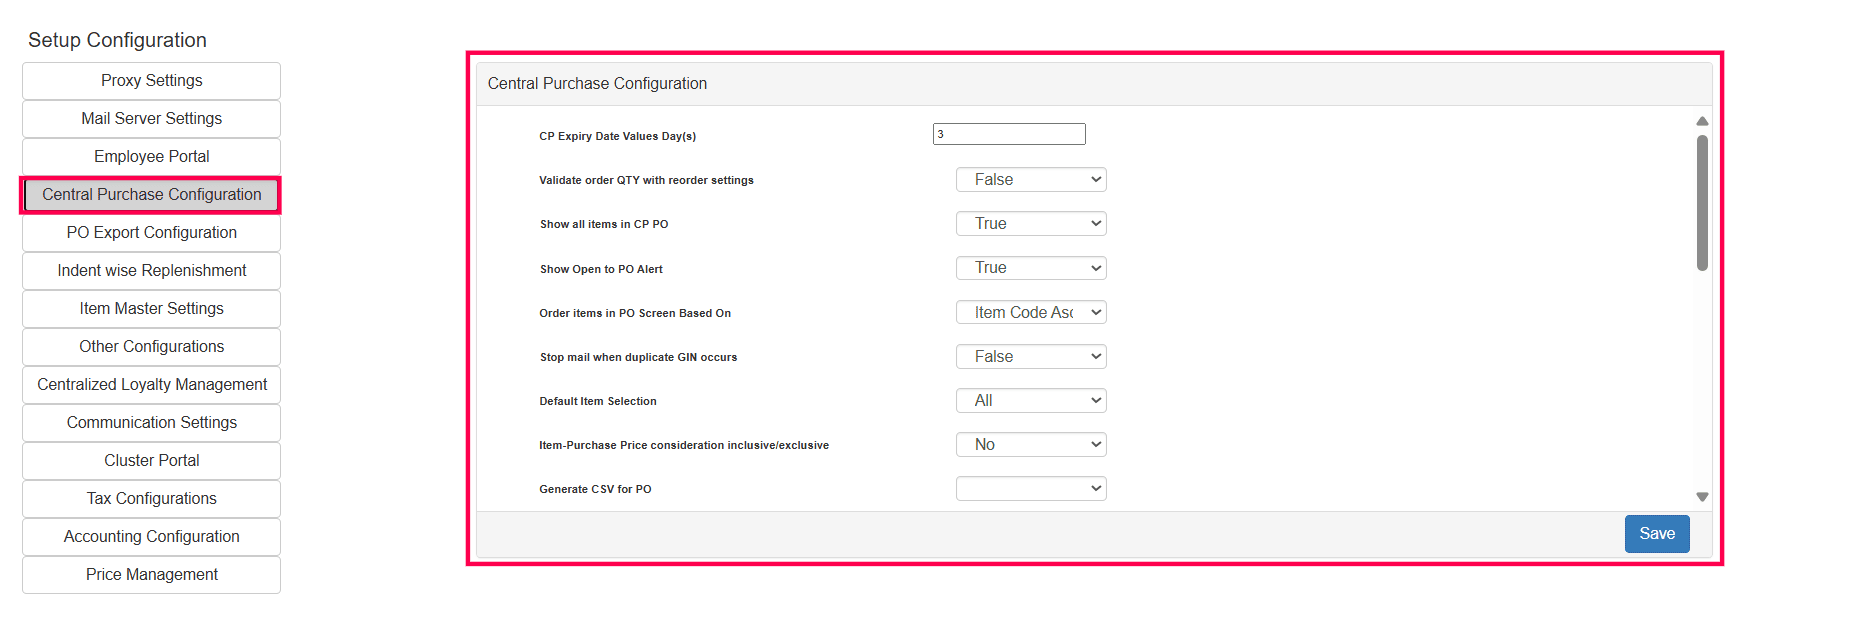Image resolution: width=1874 pixels, height=620 pixels.
Task: Expand Validate order QTY with reorder dropdown
Action: tap(1030, 180)
